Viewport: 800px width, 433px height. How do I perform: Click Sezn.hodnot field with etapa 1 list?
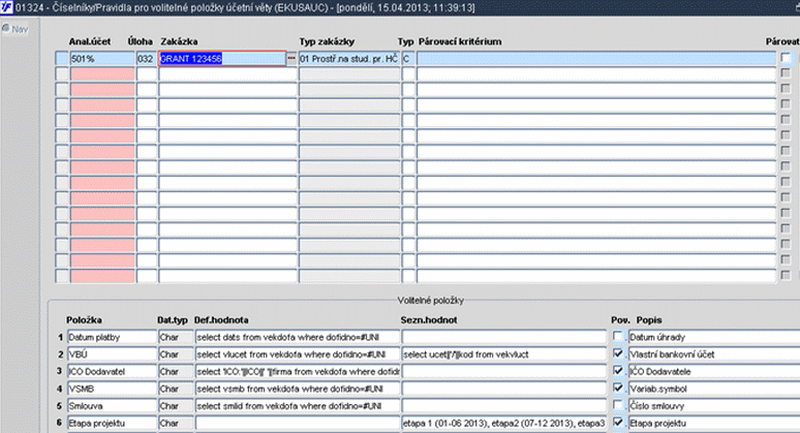(x=504, y=423)
